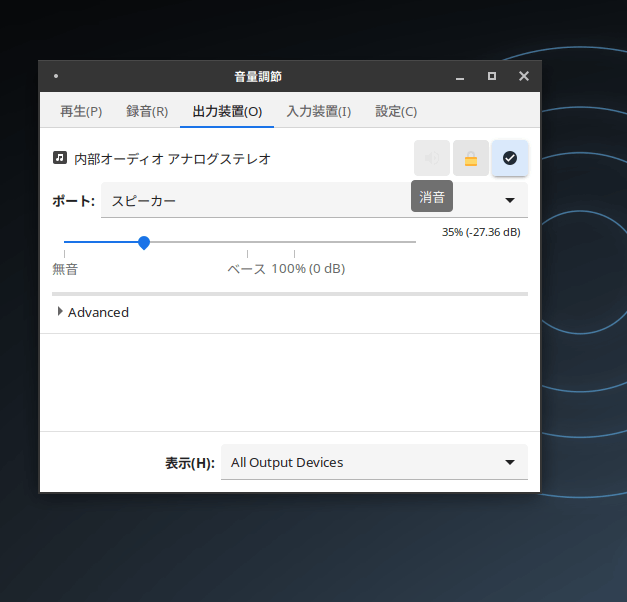
Task: Click the 無音 end of the volume slider
Action: pos(64,242)
